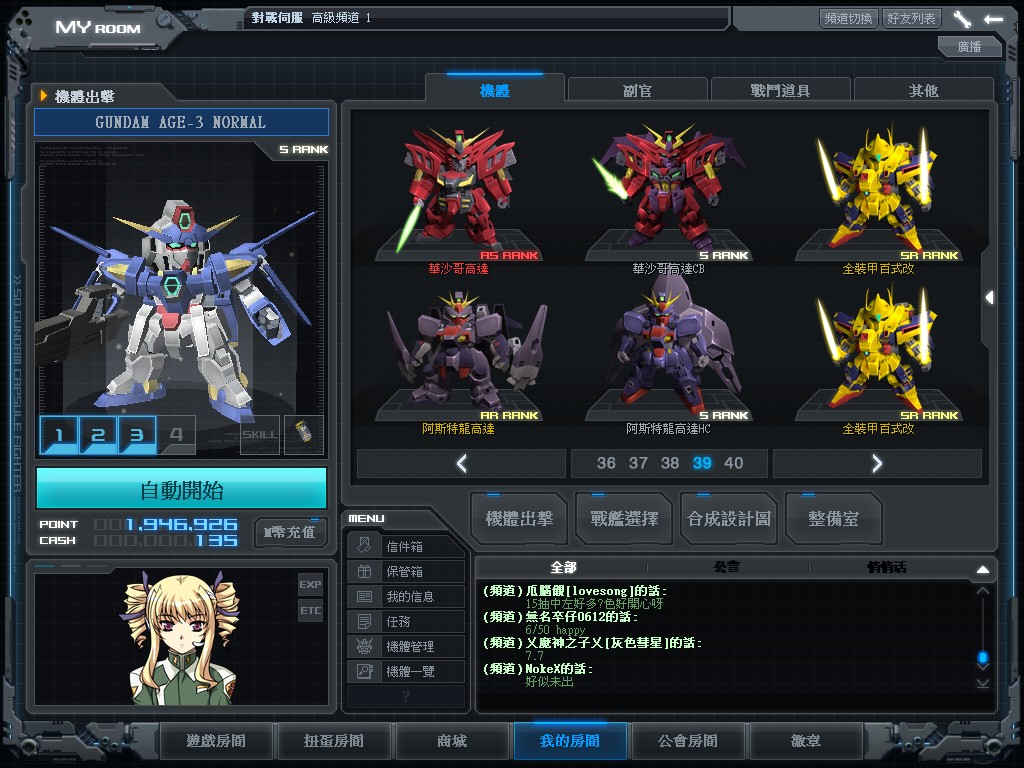Screen dimensions: 1024x768
Task: Switch to 副官 adjutant tab
Action: pos(637,90)
